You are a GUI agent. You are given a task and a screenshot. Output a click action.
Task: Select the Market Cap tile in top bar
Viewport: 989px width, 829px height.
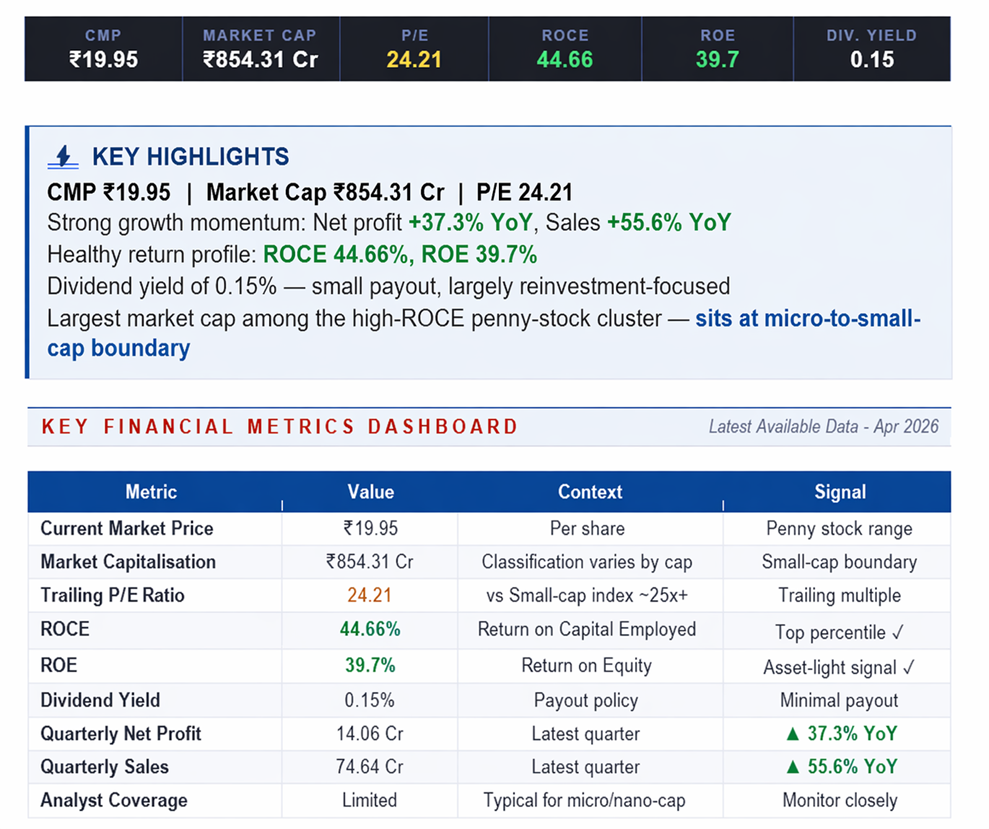(x=259, y=48)
